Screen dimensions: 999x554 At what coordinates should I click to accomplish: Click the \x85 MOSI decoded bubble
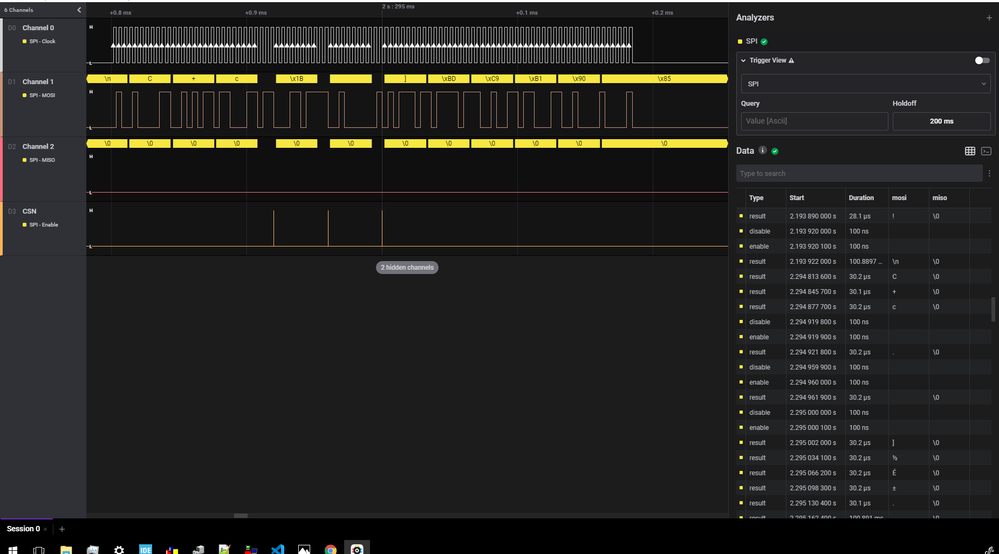point(664,79)
